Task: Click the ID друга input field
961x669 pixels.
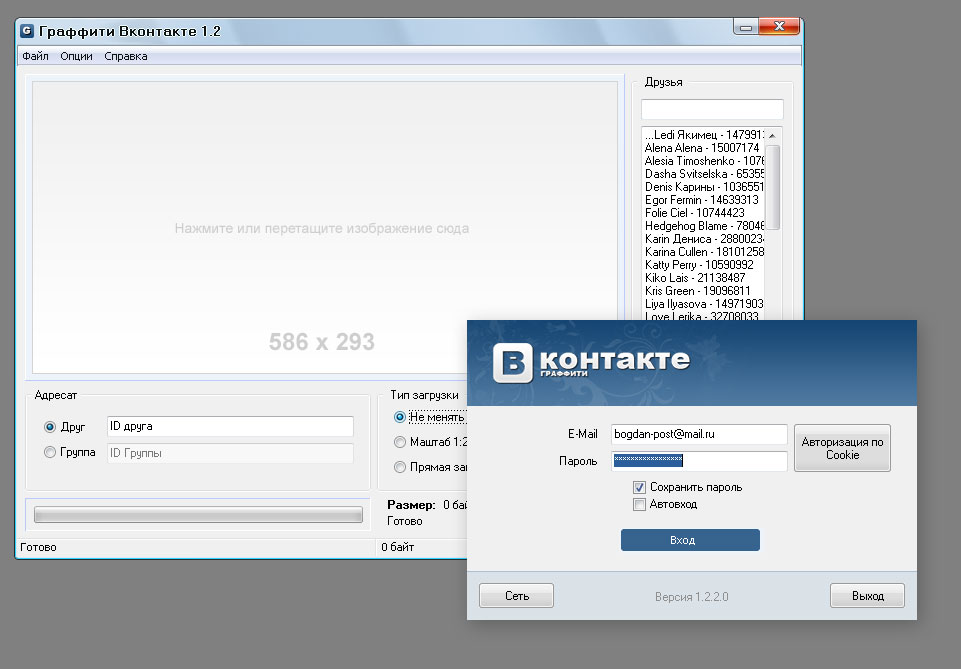Action: [x=230, y=426]
